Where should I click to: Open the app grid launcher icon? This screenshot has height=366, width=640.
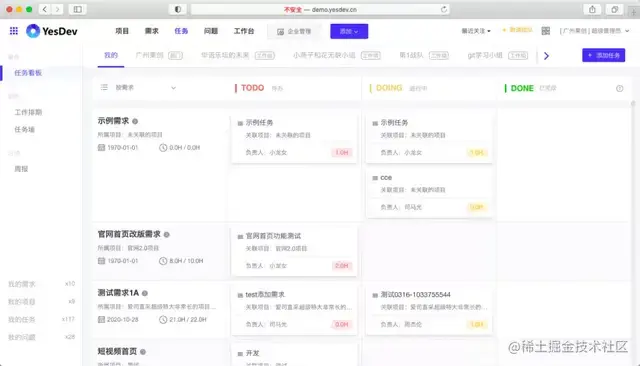click(x=13, y=31)
